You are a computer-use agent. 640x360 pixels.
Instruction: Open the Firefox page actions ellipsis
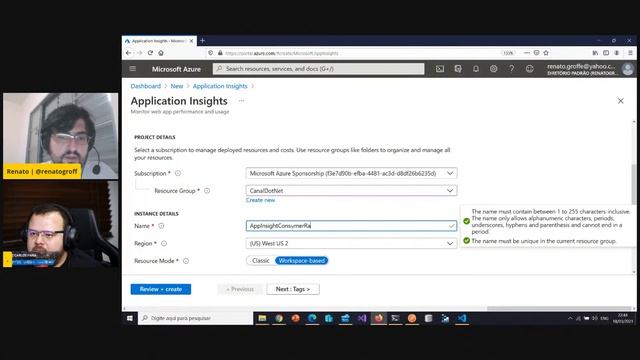pyautogui.click(x=527, y=53)
